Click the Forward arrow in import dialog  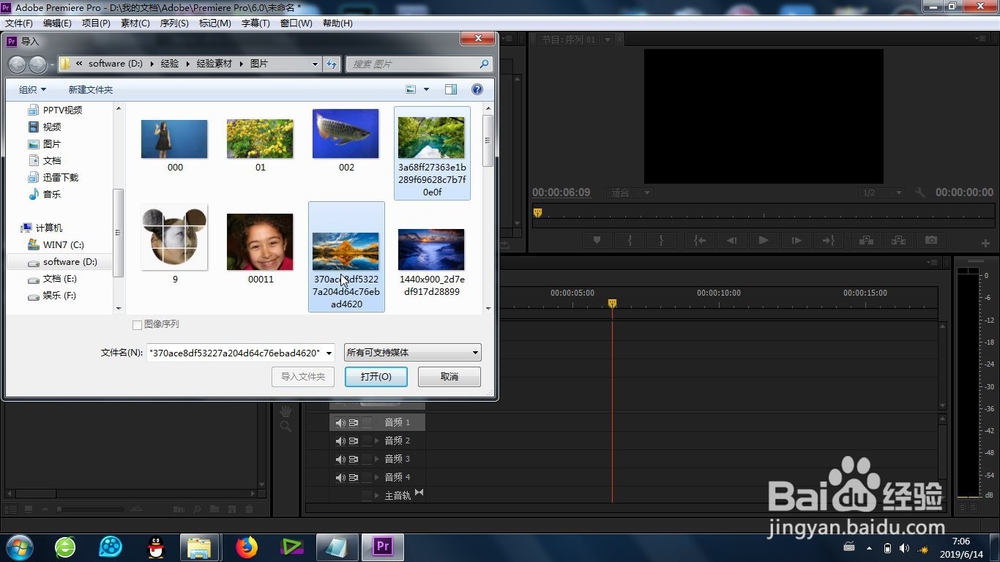coord(38,64)
